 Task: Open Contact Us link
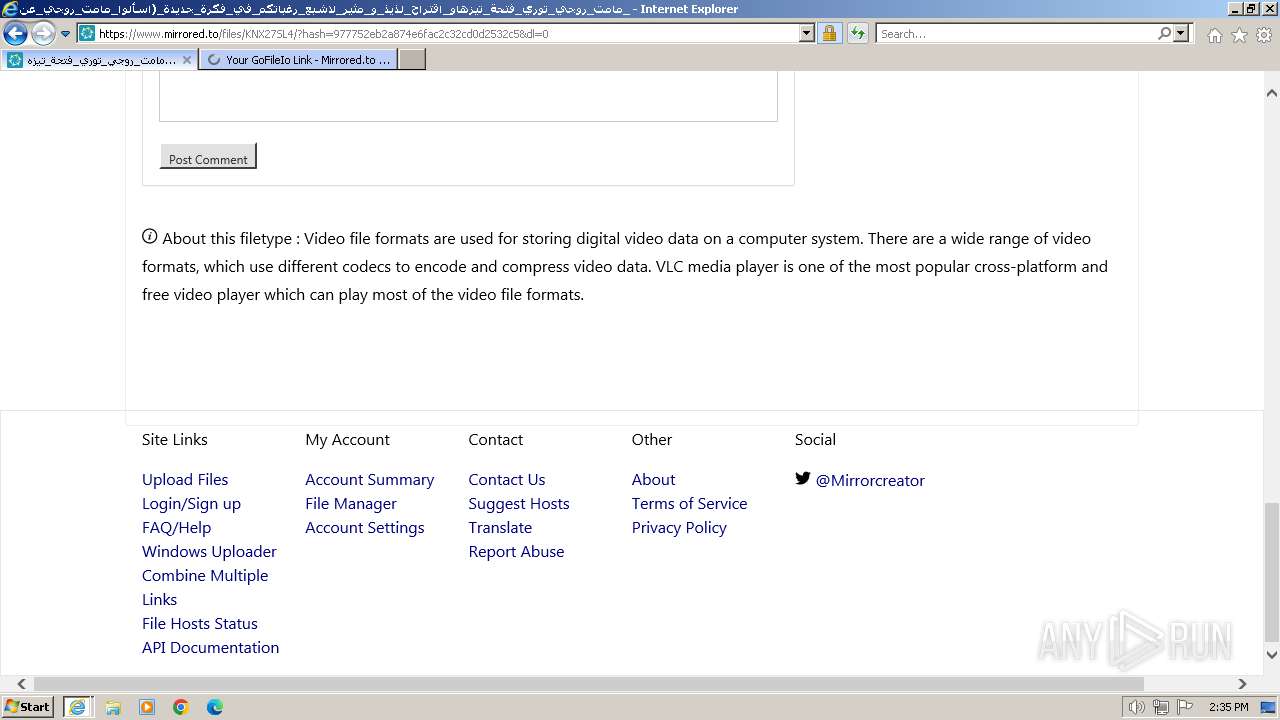[x=507, y=480]
